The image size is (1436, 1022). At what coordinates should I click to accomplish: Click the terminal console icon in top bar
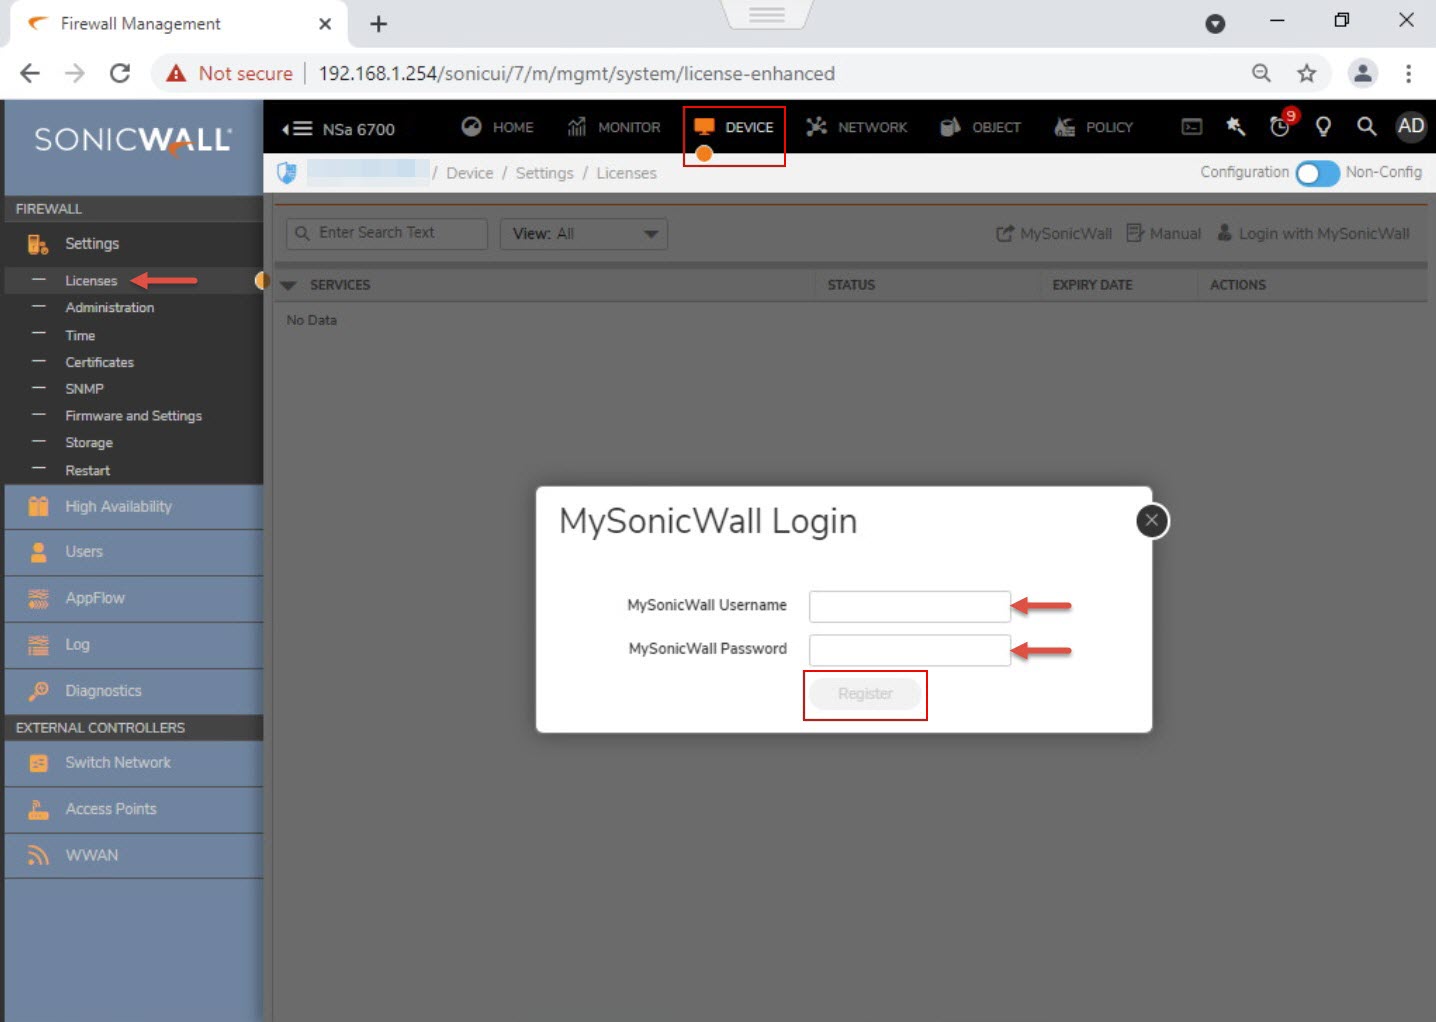coord(1191,127)
